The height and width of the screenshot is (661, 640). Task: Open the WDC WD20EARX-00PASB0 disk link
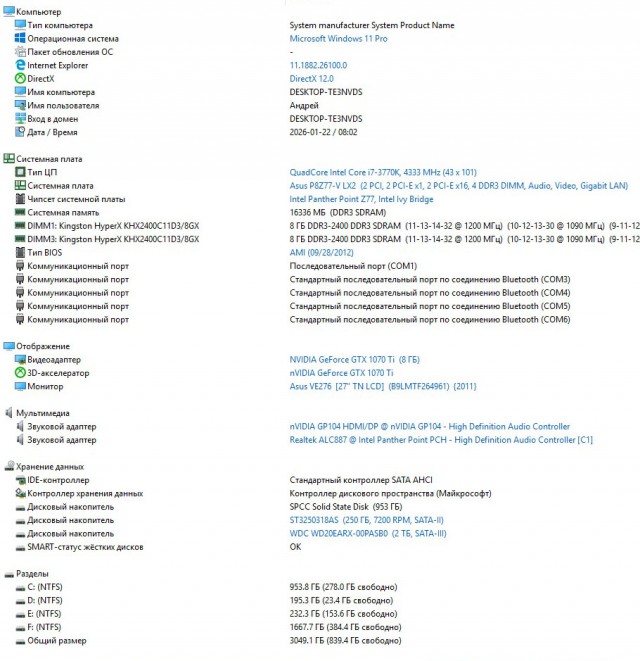coord(368,534)
